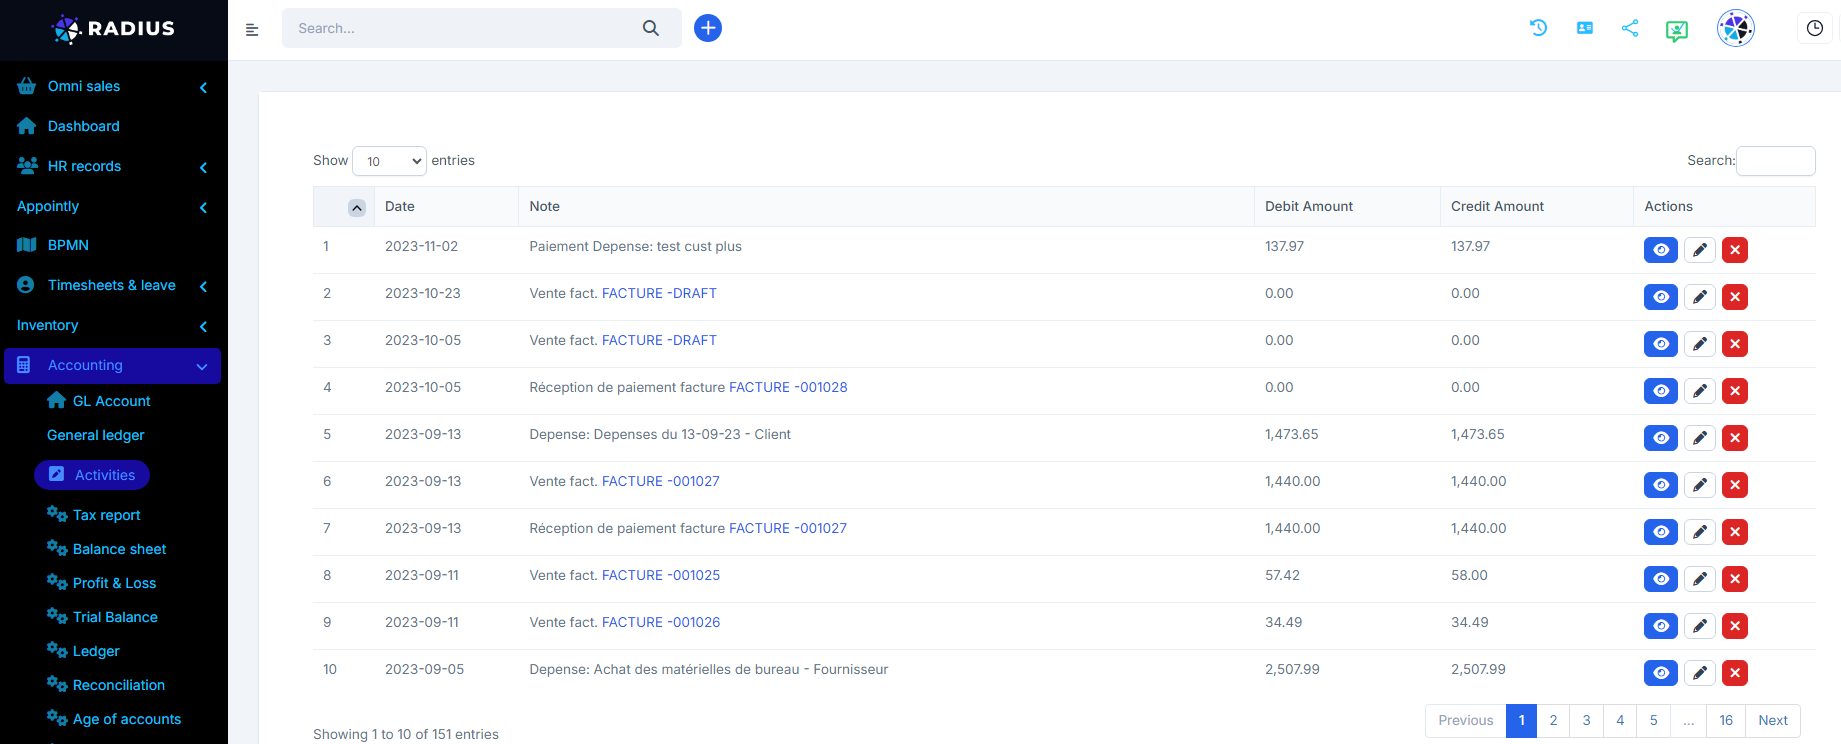
Task: Open FACTURE -001026 invoice link
Action: (661, 622)
